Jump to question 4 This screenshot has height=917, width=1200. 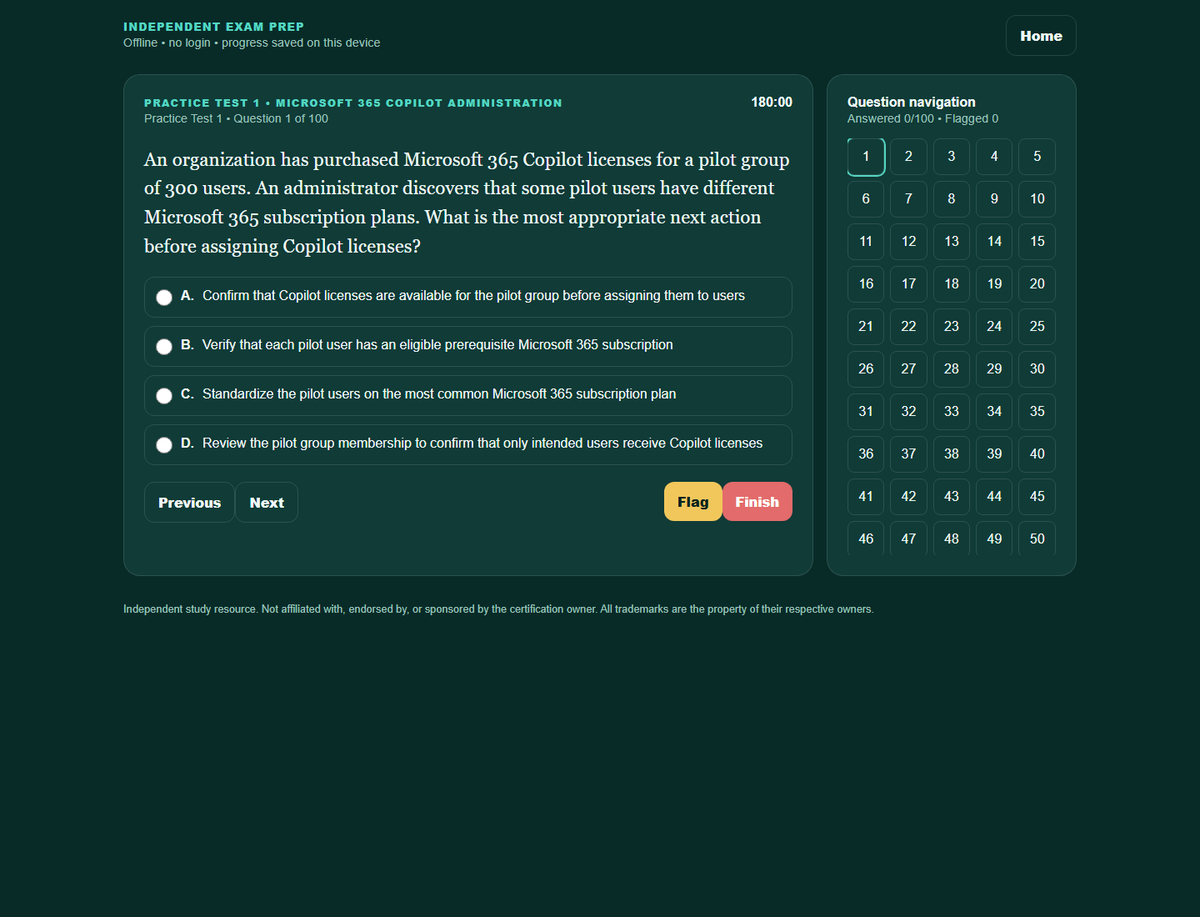(x=994, y=156)
